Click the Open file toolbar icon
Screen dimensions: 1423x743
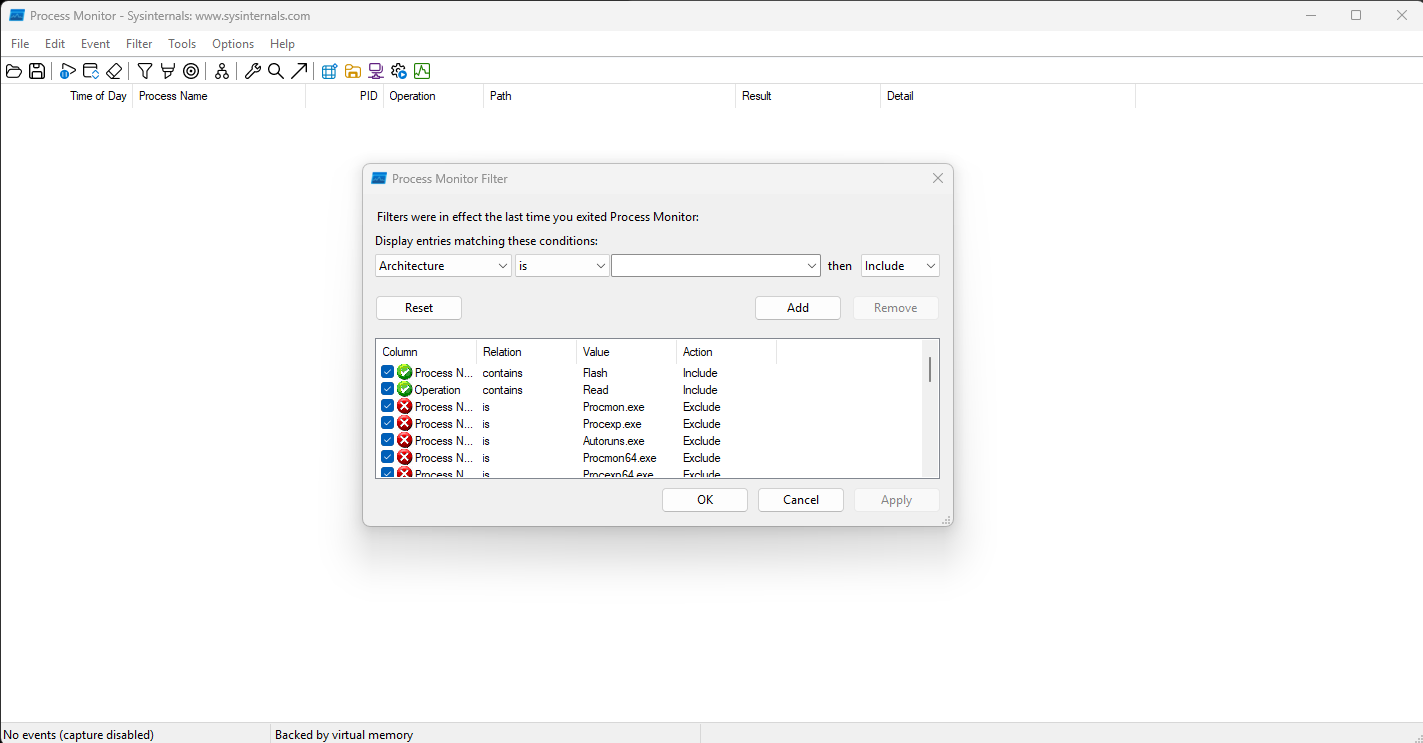(x=14, y=71)
